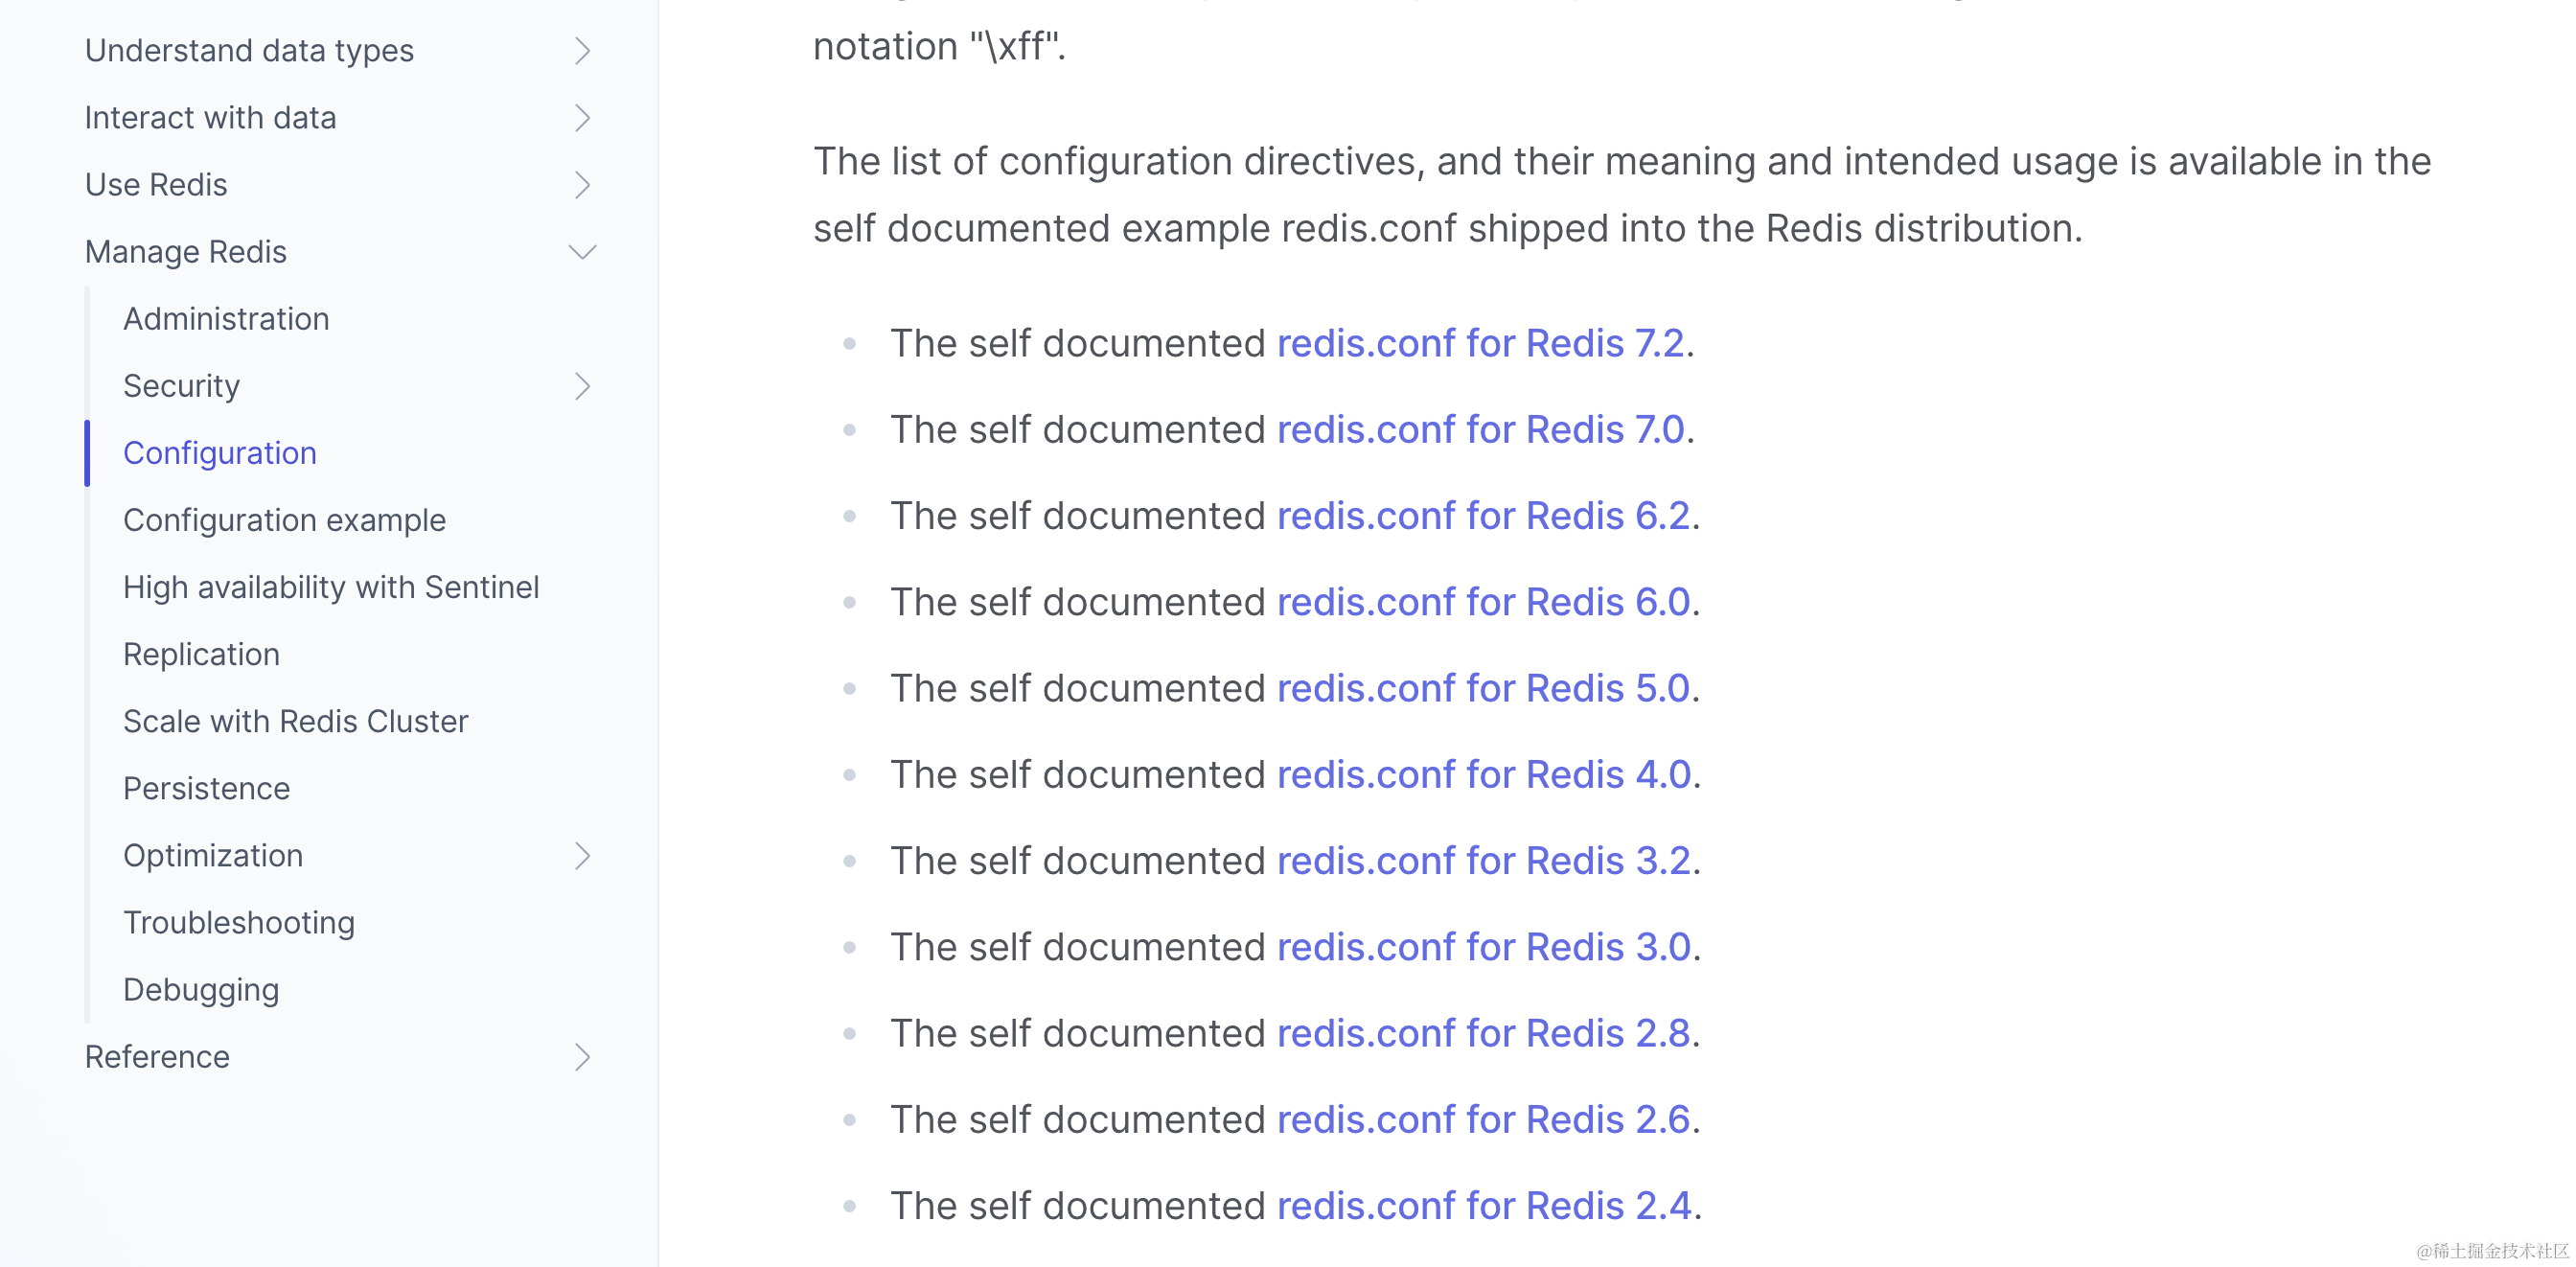Follow the redis.conf for Redis 6.0 link
The height and width of the screenshot is (1267, 2576).
click(1483, 602)
